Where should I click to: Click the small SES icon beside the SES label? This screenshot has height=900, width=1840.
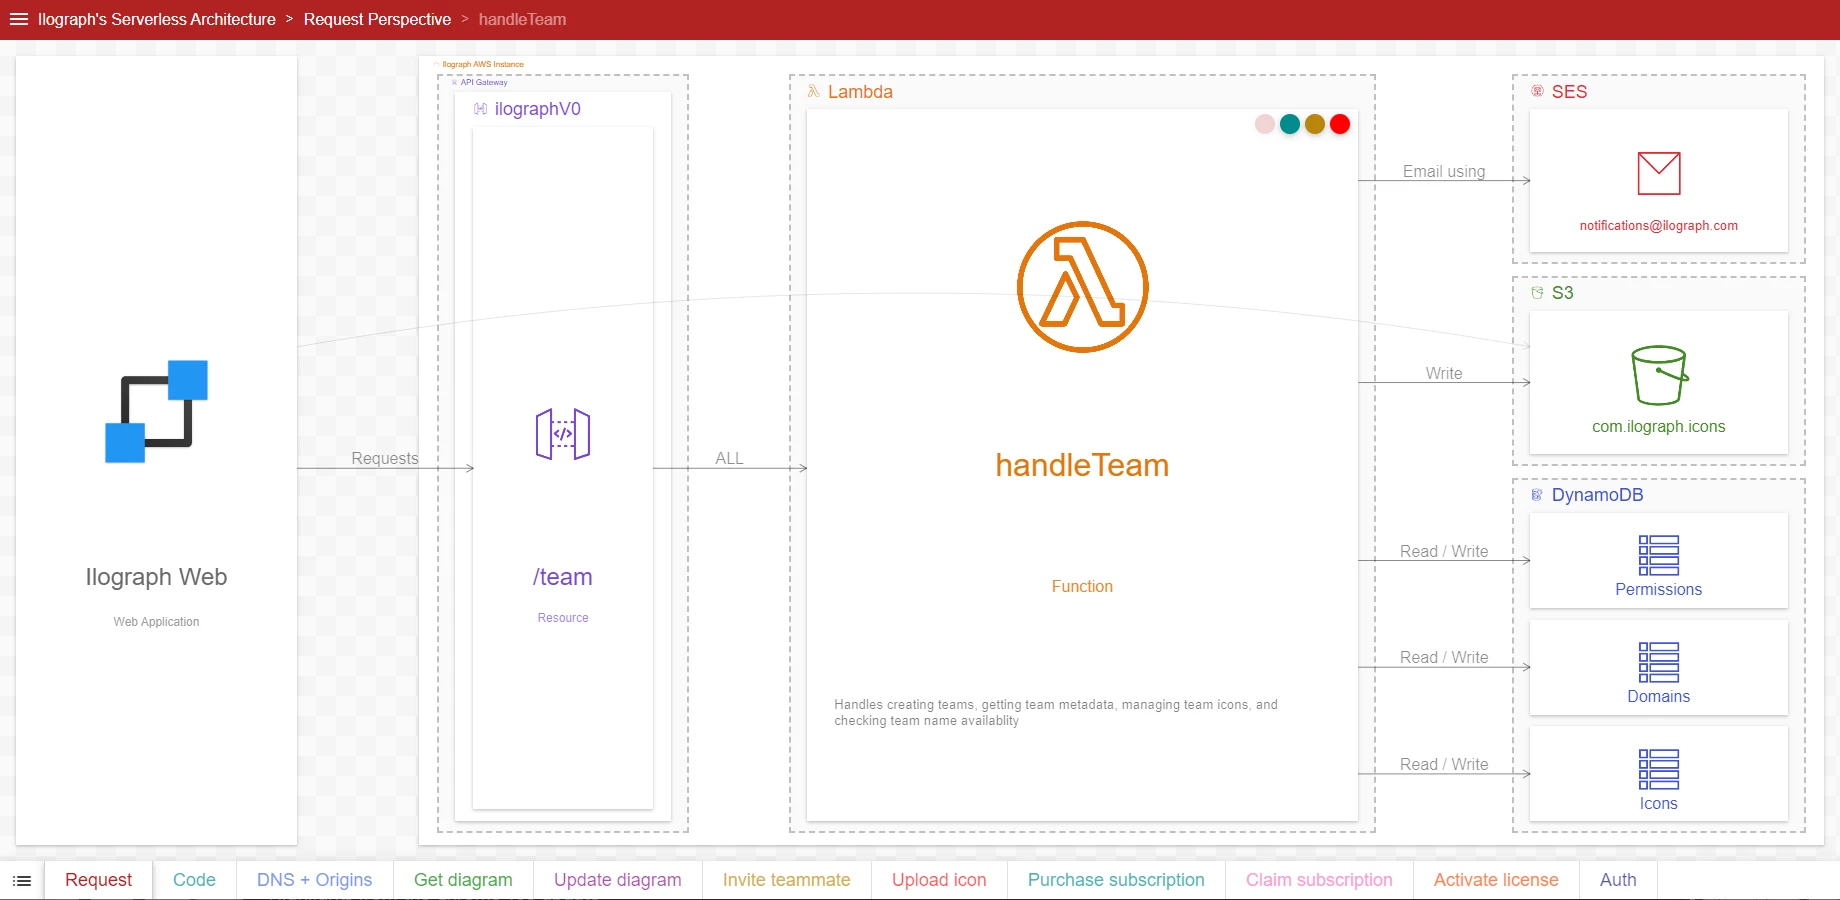pos(1538,91)
